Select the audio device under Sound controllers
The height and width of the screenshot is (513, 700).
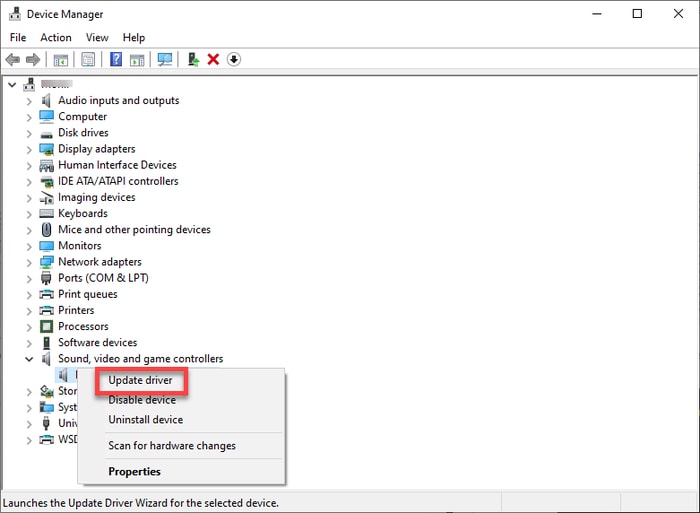[x=66, y=375]
